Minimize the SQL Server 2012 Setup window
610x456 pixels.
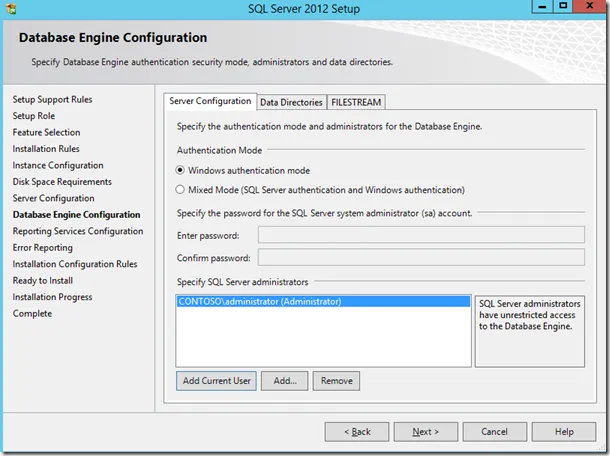click(x=542, y=6)
